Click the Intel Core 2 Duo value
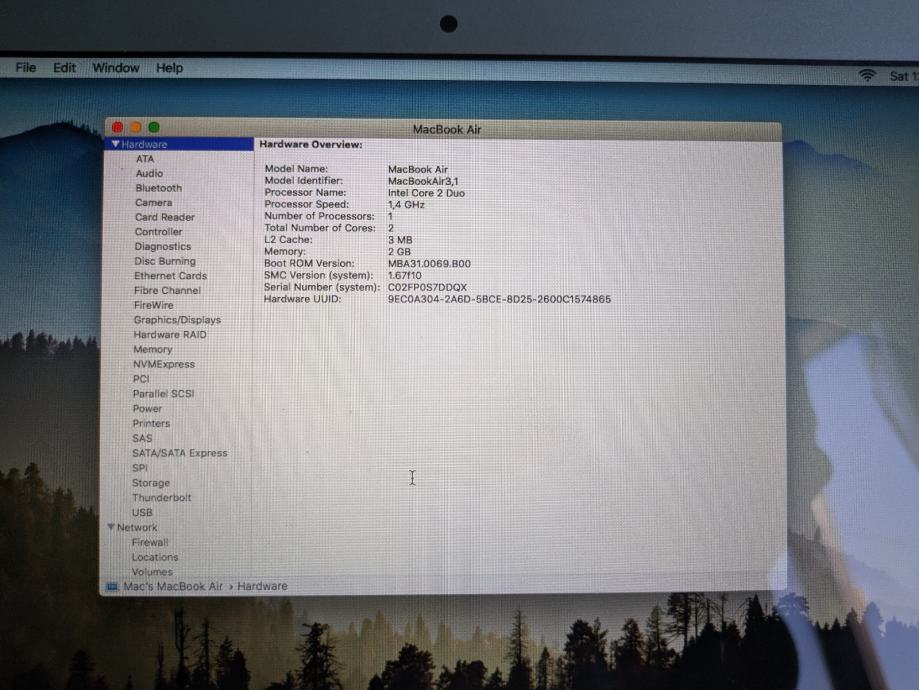This screenshot has height=690, width=919. click(426, 193)
